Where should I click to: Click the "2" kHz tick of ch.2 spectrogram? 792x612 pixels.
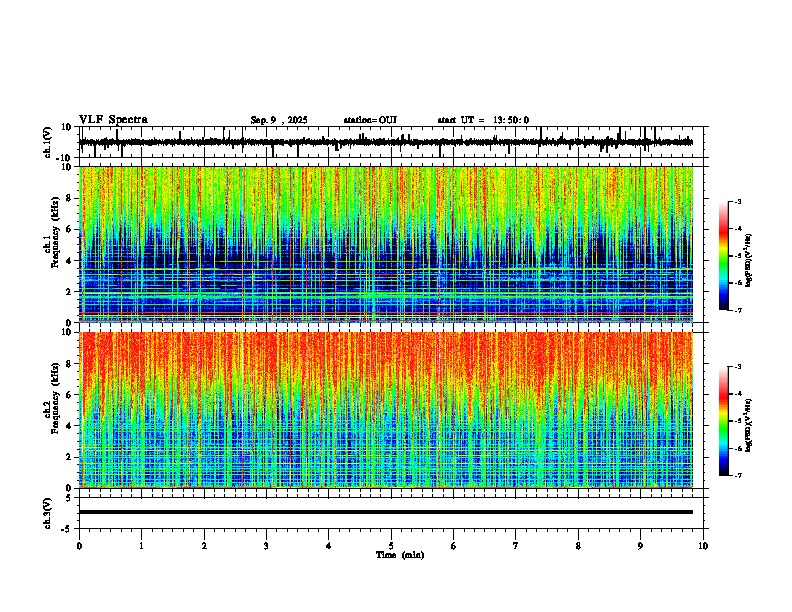click(69, 457)
